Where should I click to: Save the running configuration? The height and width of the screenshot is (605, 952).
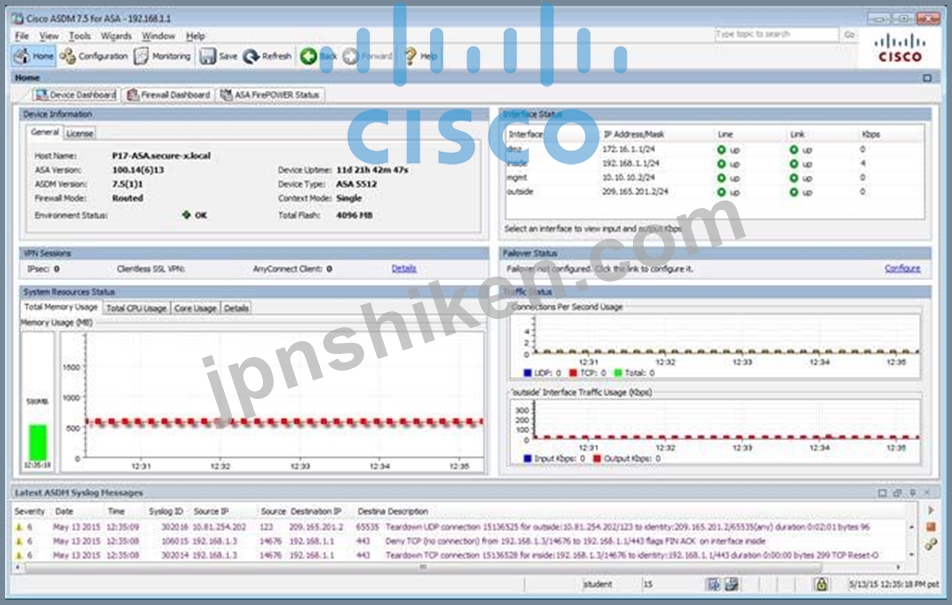pyautogui.click(x=219, y=56)
